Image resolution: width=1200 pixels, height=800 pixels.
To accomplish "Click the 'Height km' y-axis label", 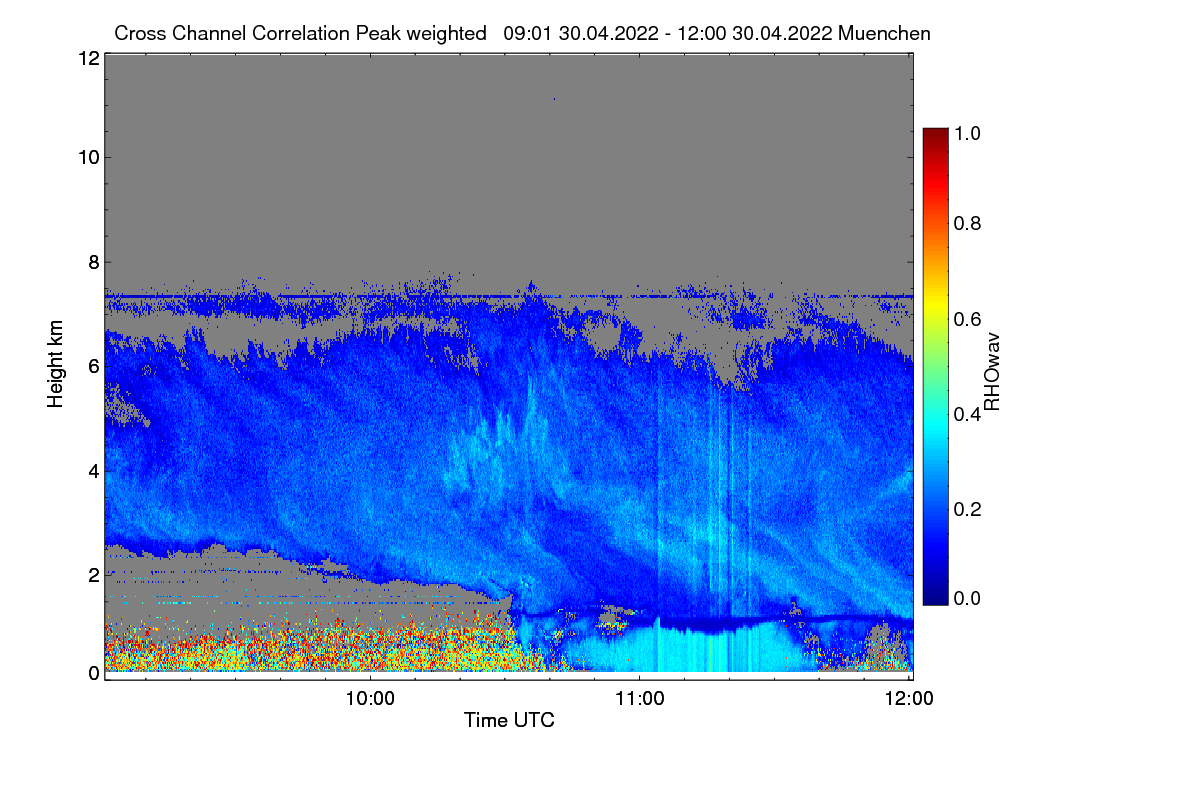I will [x=55, y=365].
